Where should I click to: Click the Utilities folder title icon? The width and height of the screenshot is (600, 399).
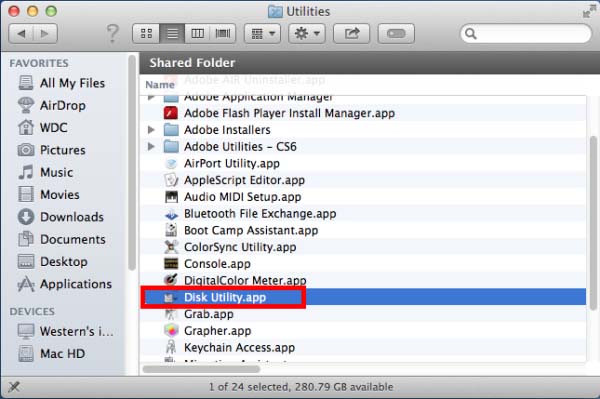click(x=275, y=11)
